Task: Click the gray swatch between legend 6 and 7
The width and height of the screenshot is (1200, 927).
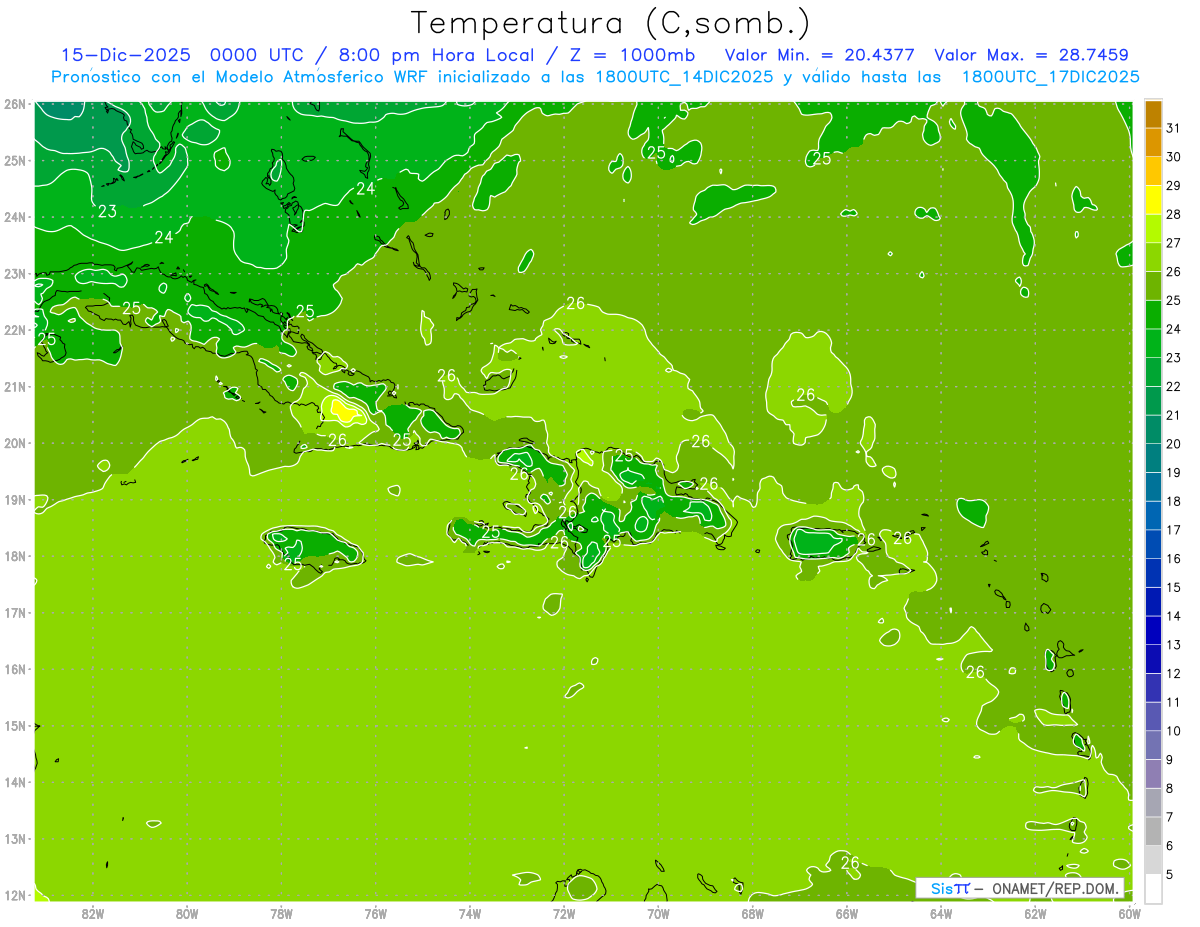Action: pyautogui.click(x=1153, y=831)
